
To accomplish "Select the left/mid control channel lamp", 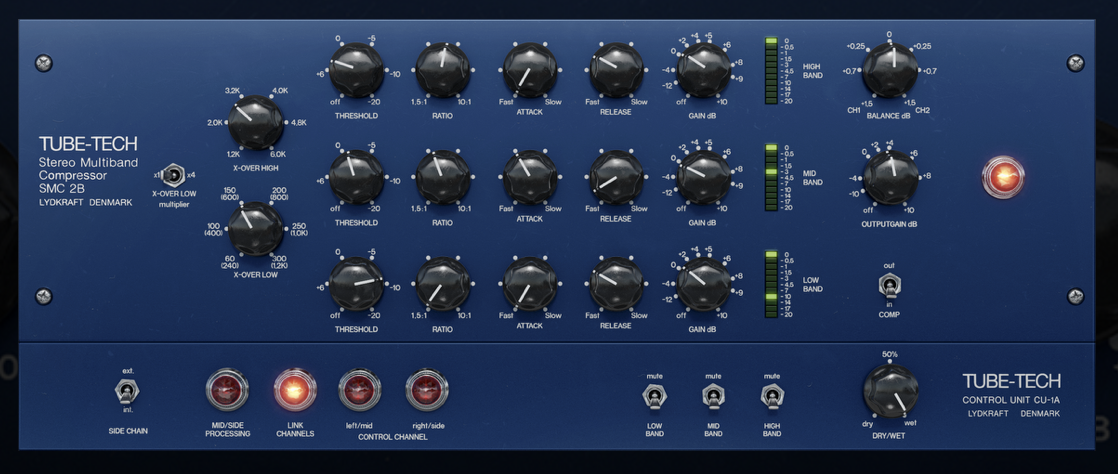I will [x=360, y=390].
